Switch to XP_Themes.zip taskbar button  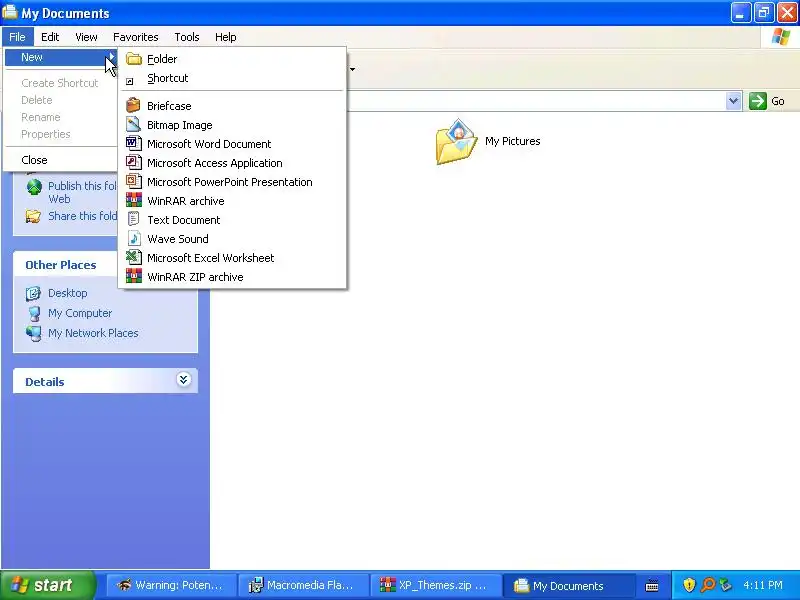click(436, 585)
